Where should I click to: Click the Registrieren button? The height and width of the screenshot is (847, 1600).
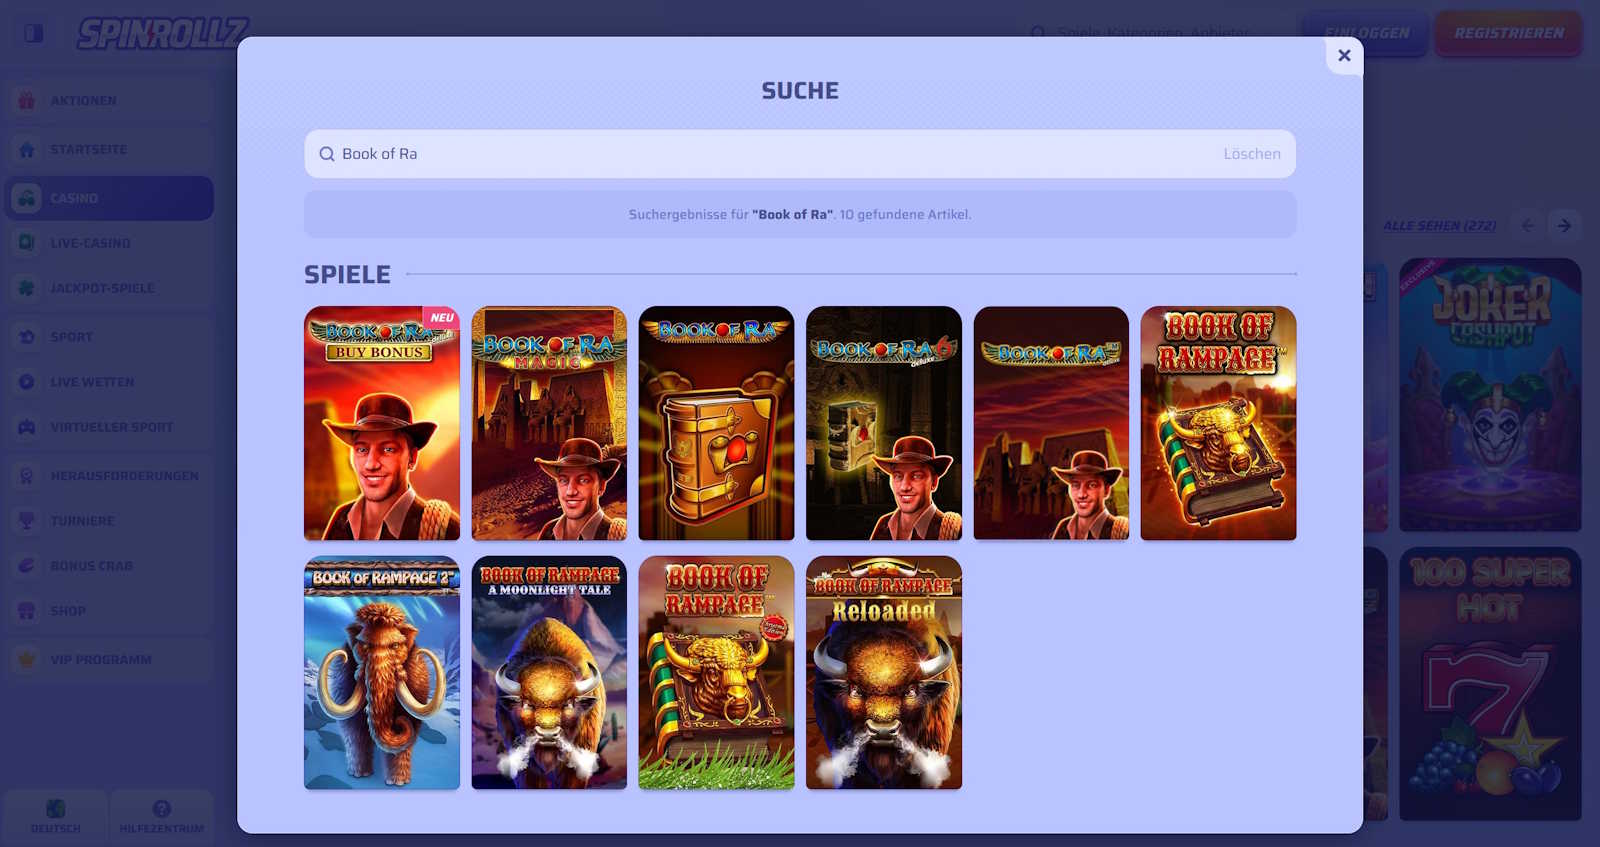coord(1508,33)
